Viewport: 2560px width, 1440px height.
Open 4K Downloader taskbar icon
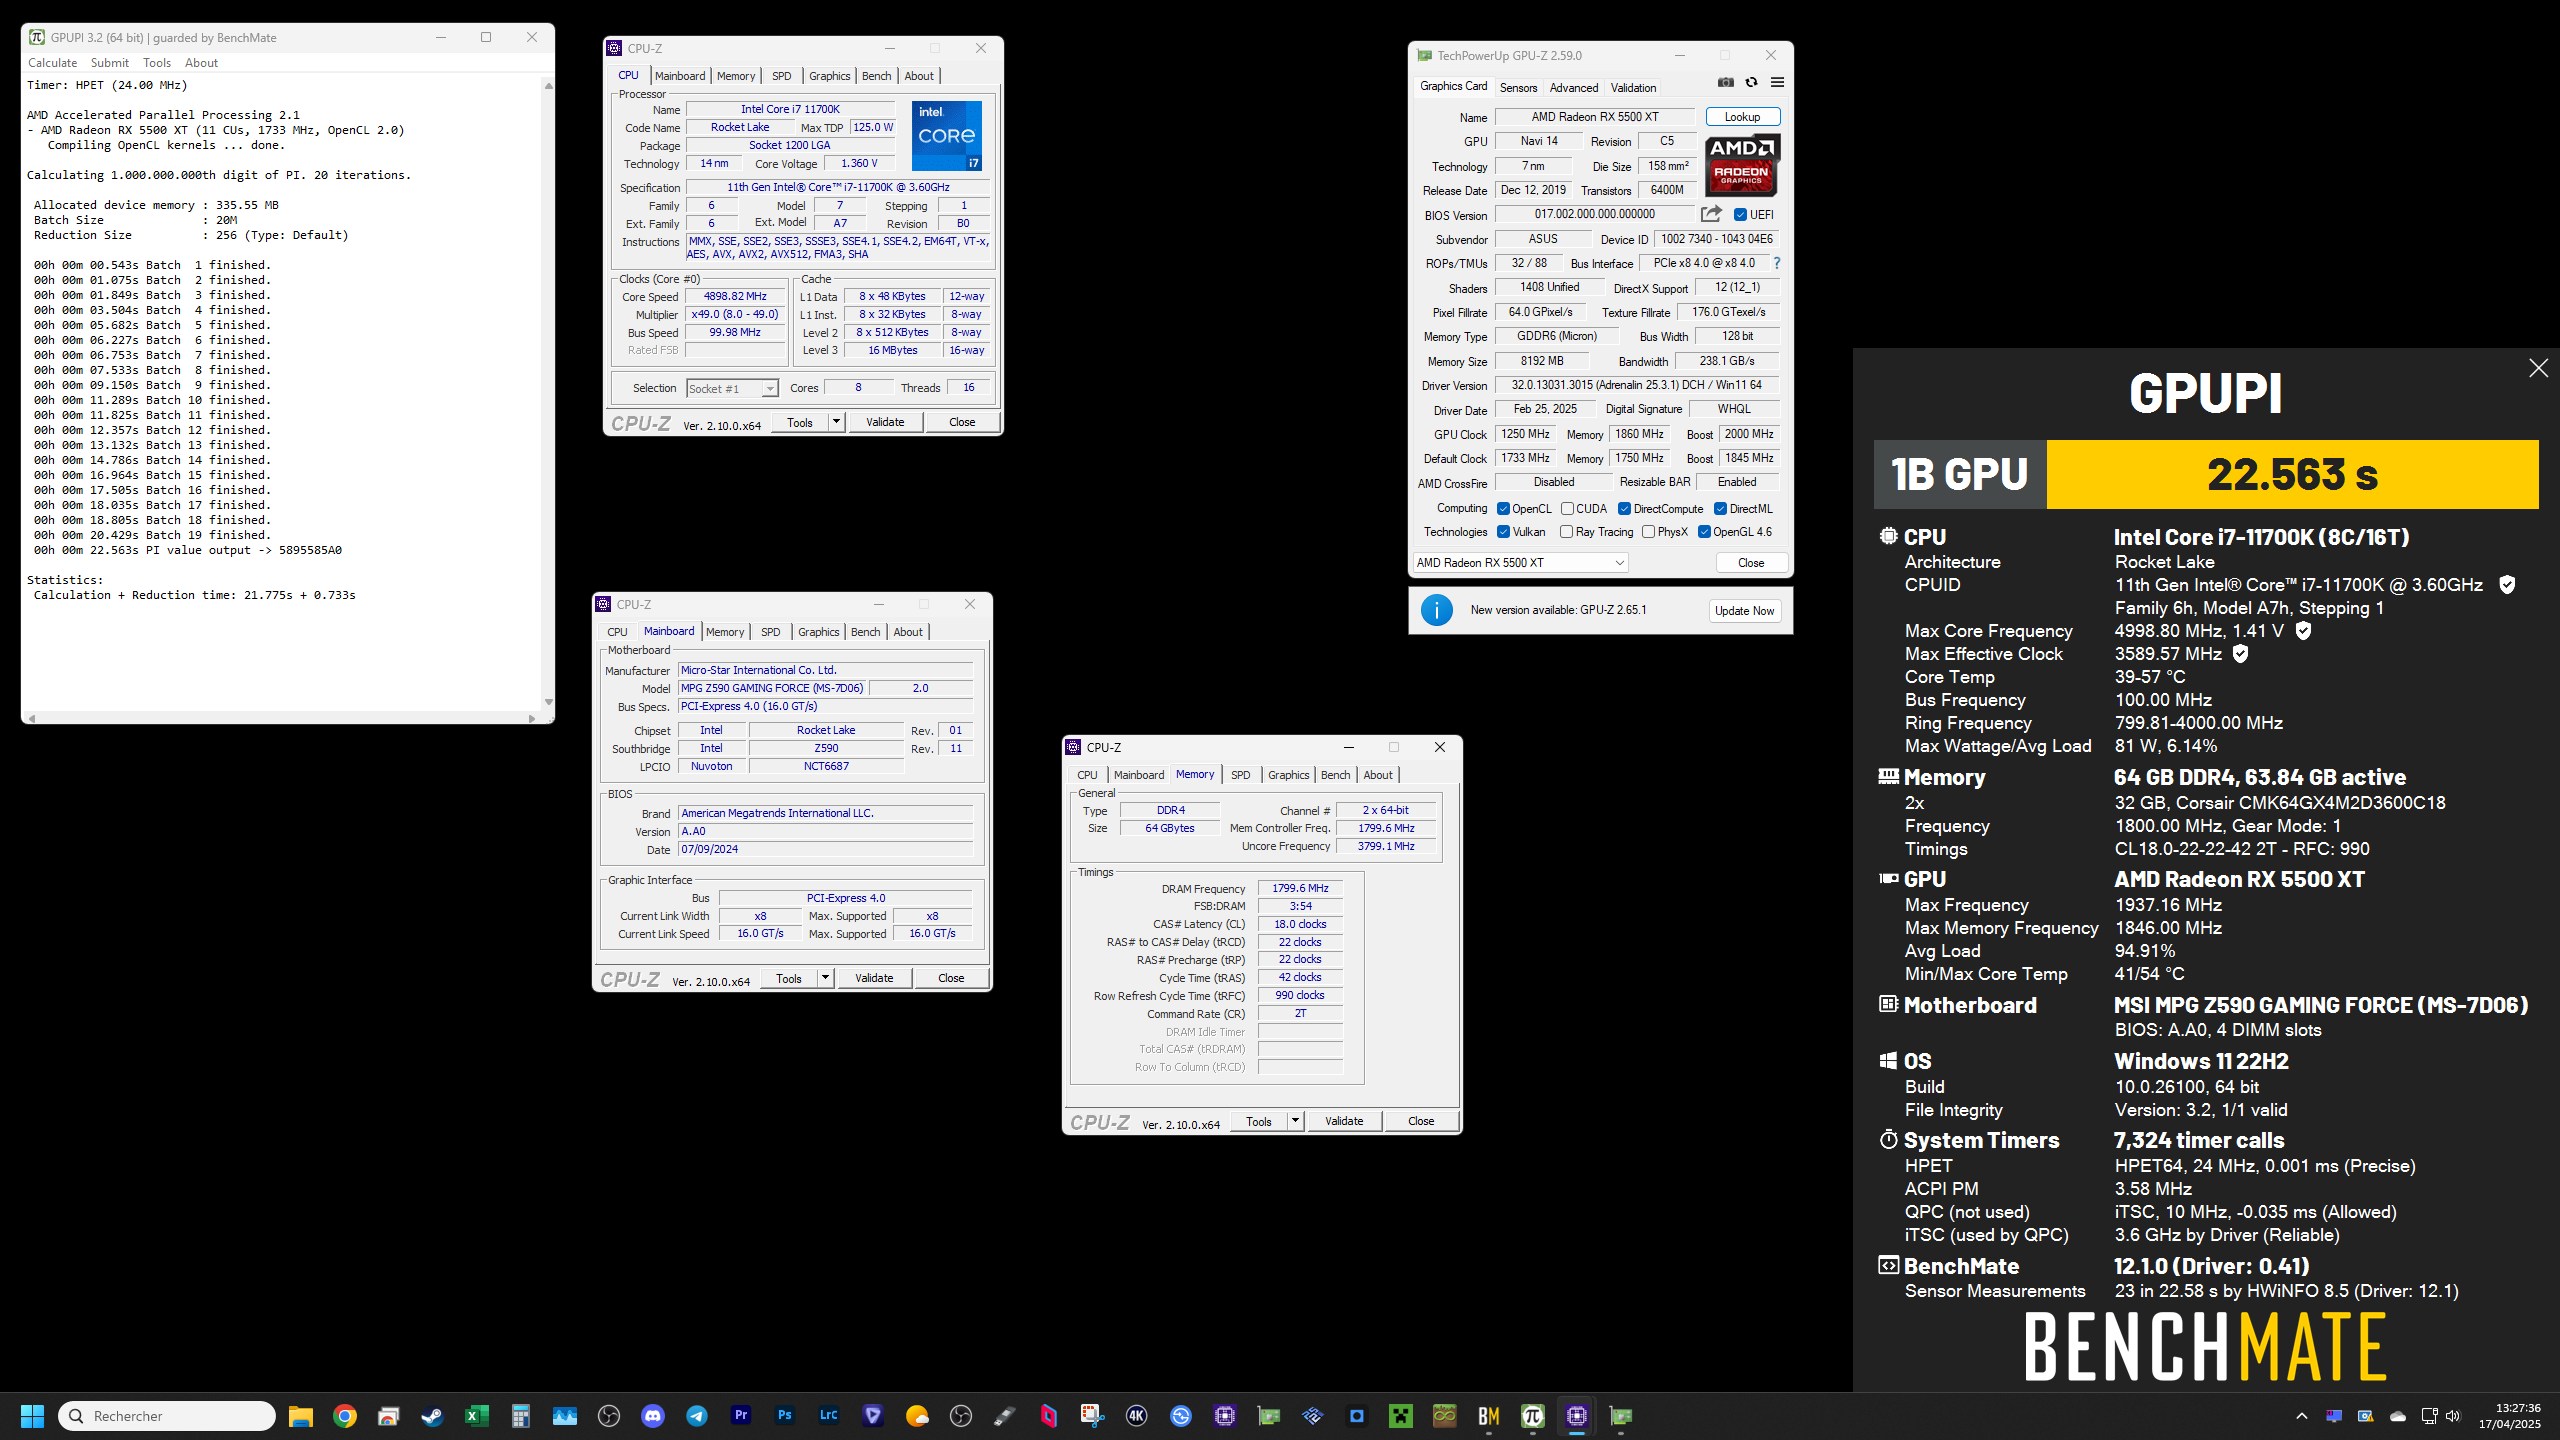click(x=1136, y=1416)
